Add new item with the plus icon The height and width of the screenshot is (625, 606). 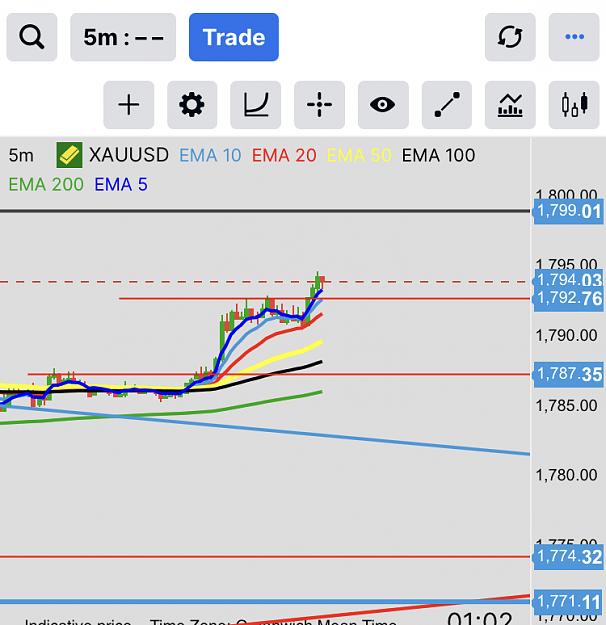tap(129, 105)
